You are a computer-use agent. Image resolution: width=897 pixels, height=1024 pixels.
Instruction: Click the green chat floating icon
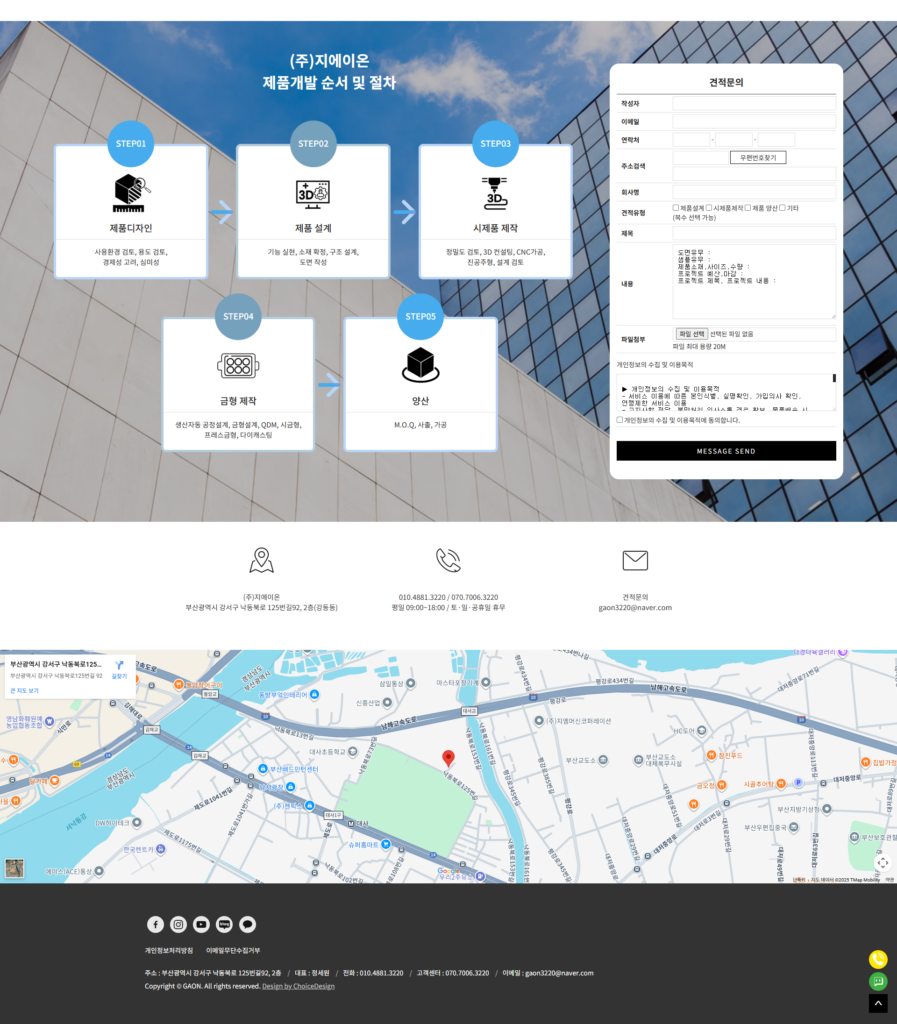coord(878,981)
